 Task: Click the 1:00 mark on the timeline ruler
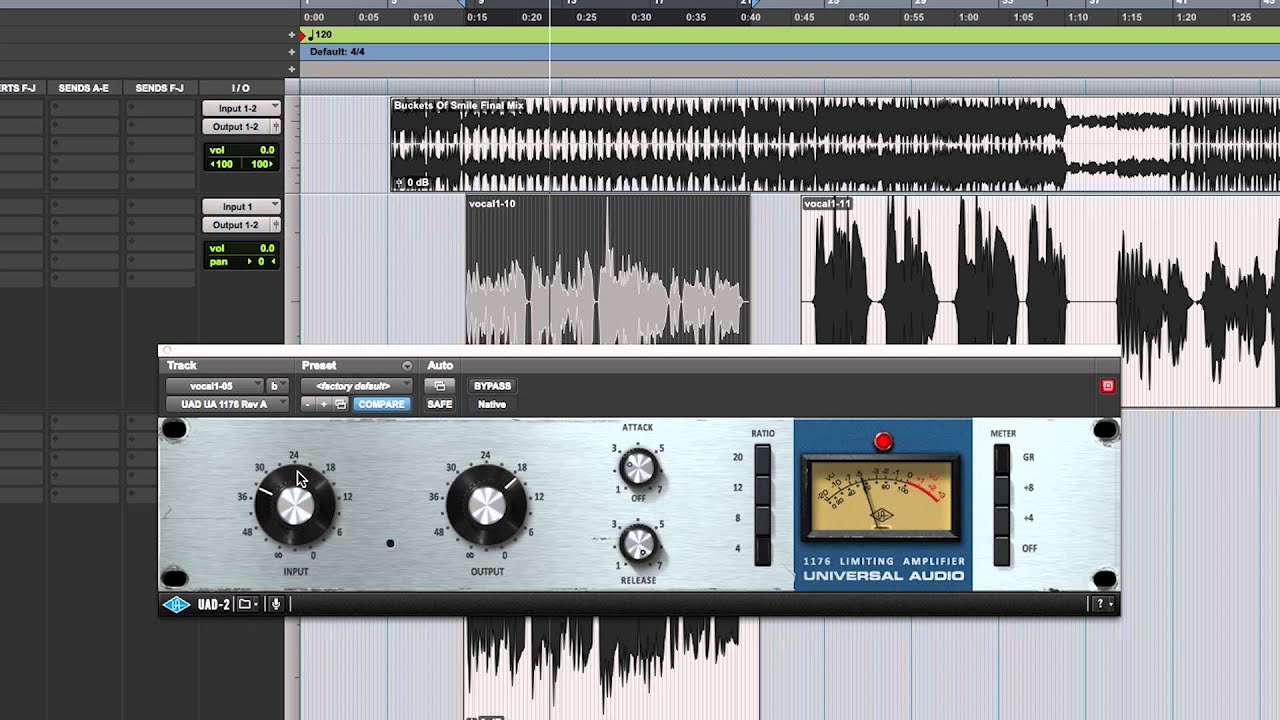pyautogui.click(x=969, y=17)
